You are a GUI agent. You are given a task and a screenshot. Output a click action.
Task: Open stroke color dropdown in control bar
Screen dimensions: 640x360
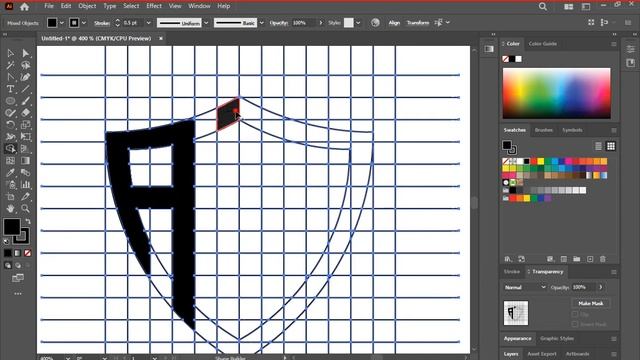(x=84, y=23)
